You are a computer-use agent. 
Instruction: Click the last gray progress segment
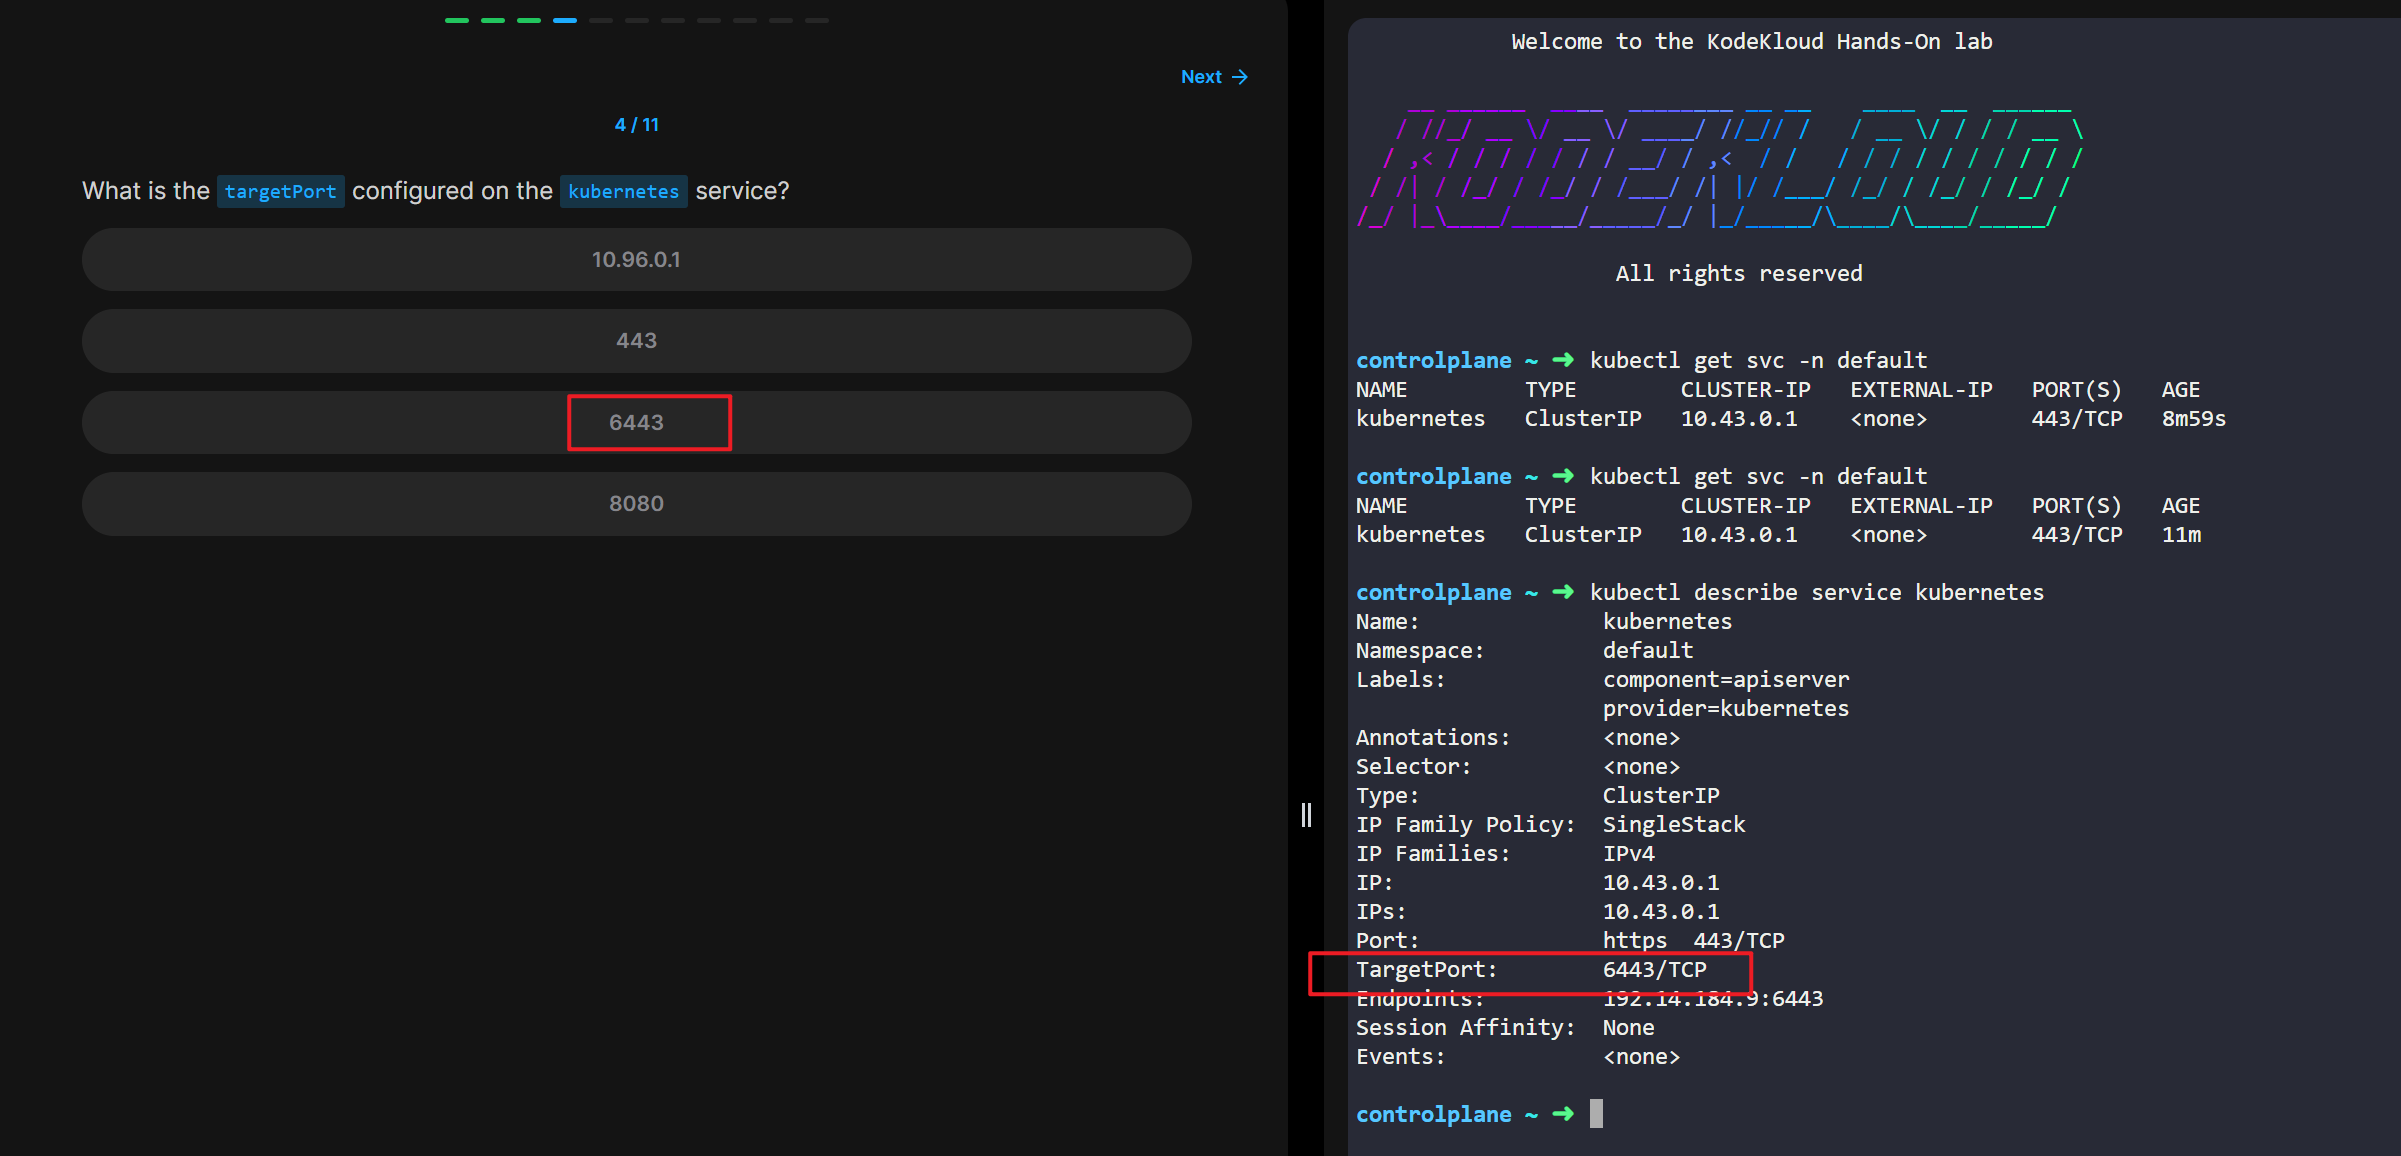click(817, 20)
